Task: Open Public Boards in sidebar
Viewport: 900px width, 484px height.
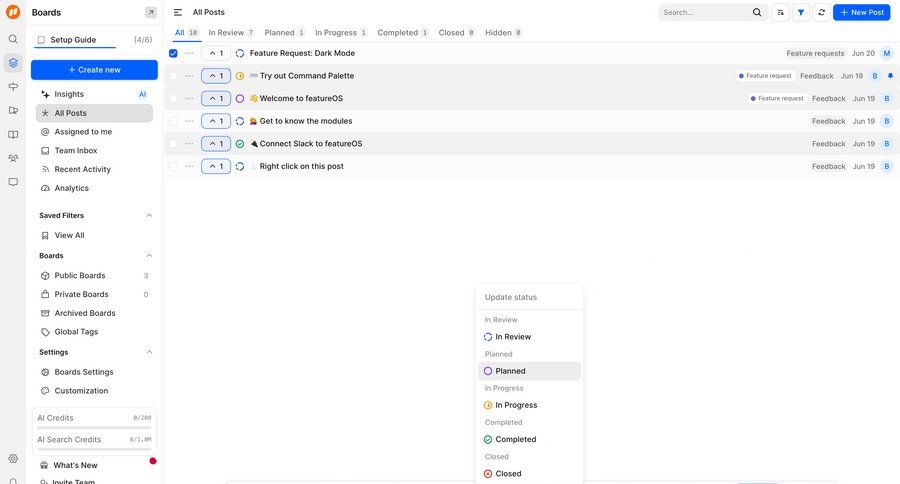Action: (94, 276)
